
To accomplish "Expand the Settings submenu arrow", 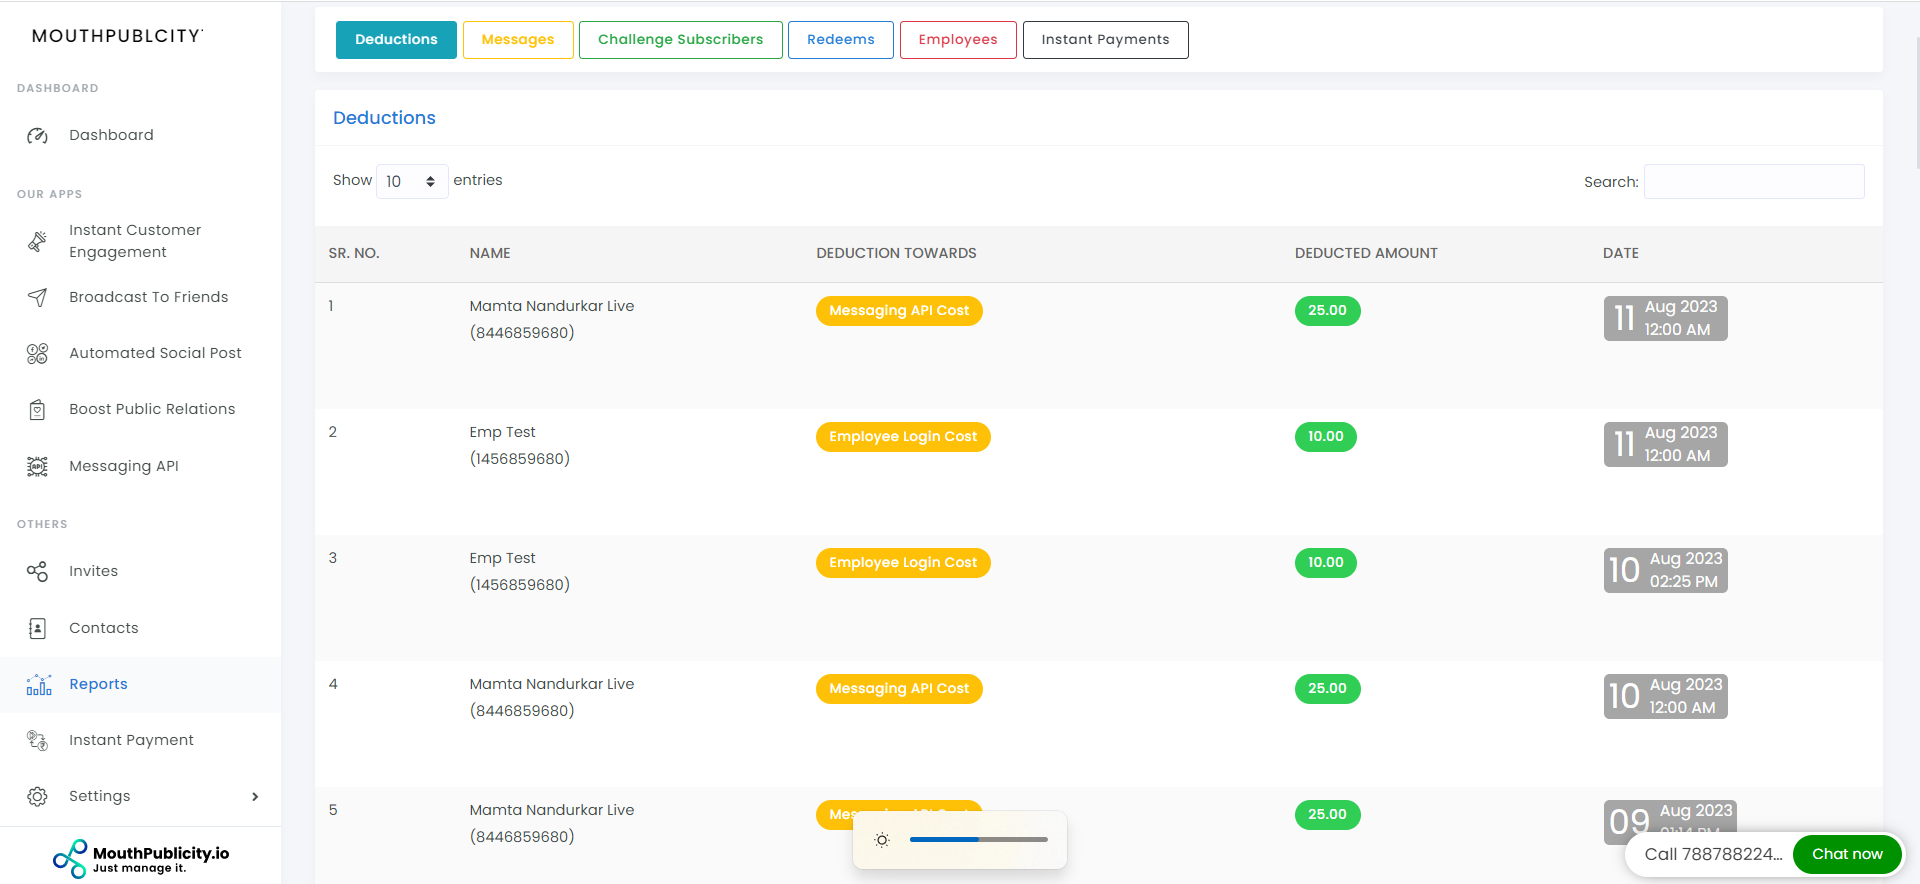I will 255,796.
